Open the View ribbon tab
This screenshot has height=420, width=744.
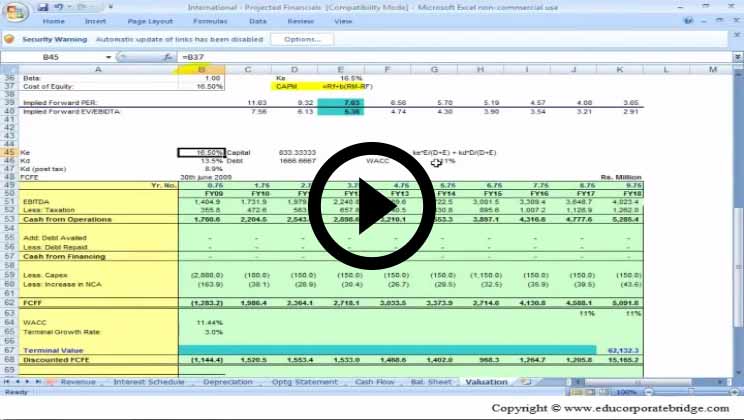(x=343, y=21)
